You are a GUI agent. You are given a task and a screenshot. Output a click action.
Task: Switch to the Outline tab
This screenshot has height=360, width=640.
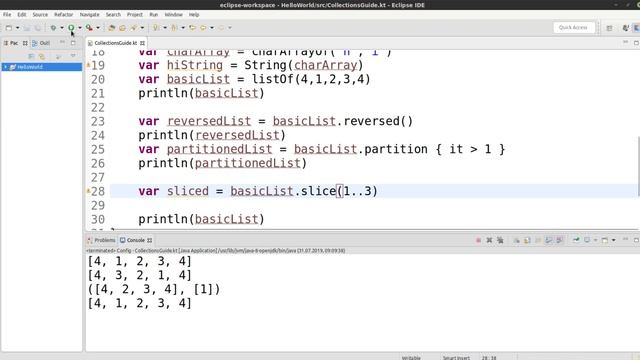tap(41, 43)
